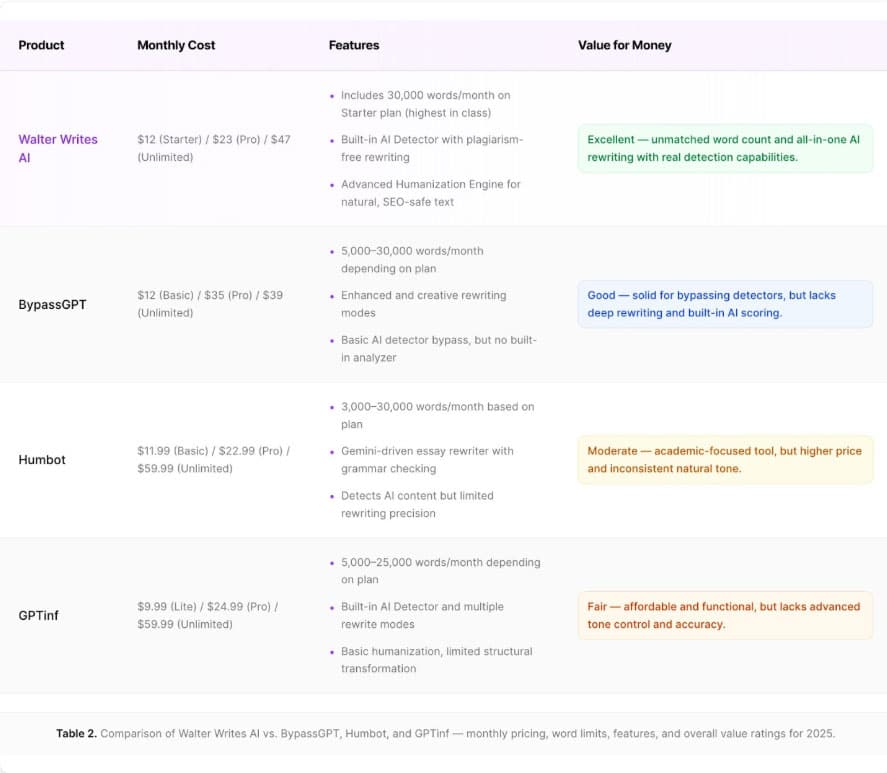Click the Monthly Cost column header
The image size is (887, 773).
point(176,45)
